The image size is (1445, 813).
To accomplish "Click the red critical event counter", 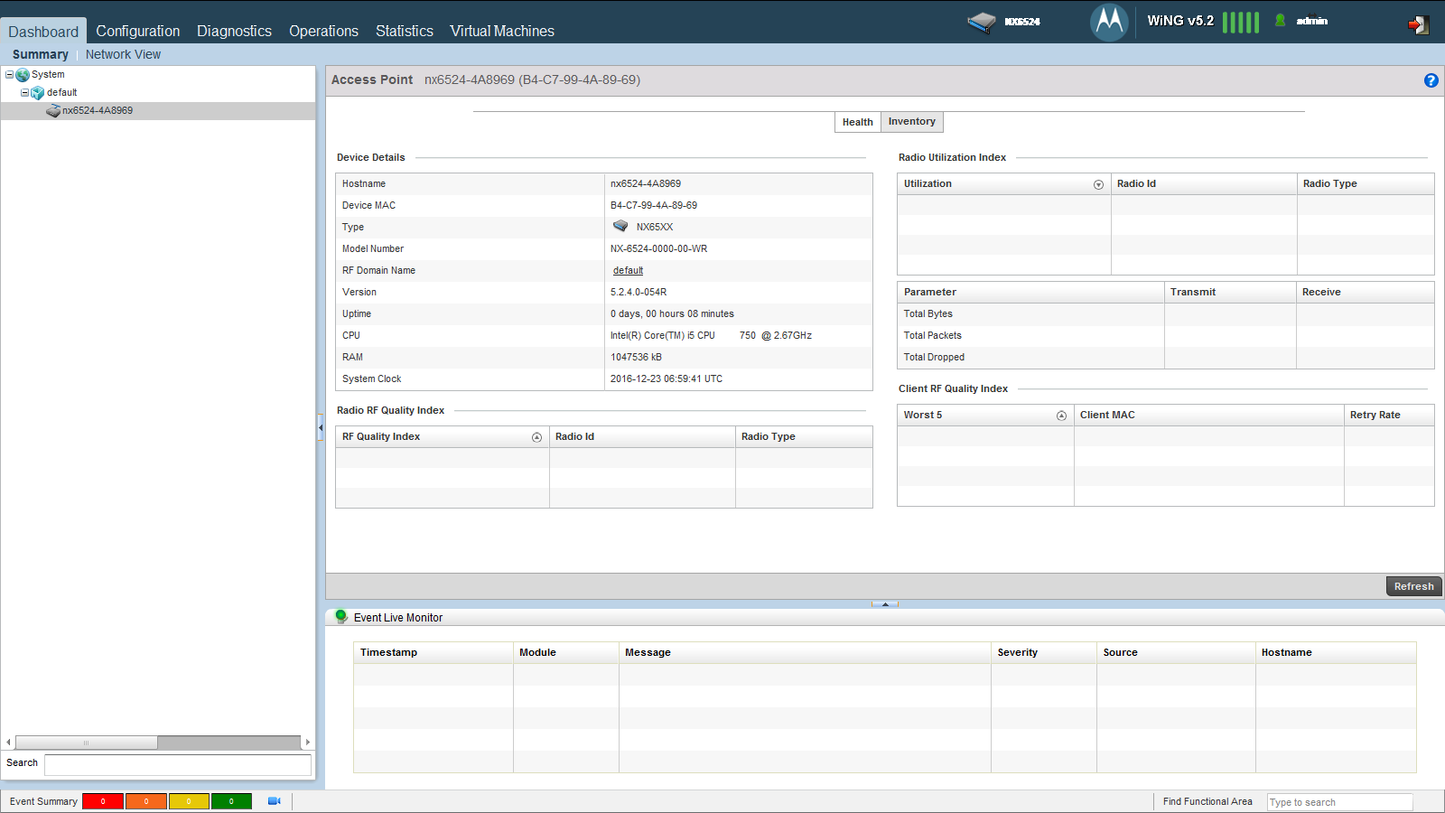I will coord(103,801).
